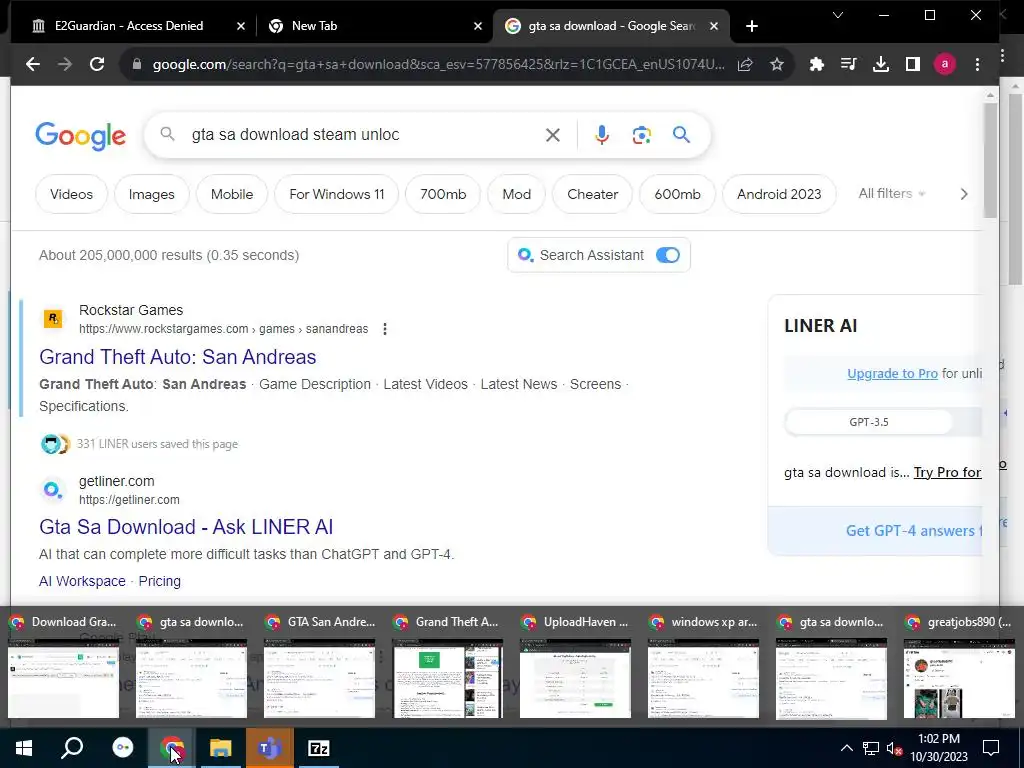This screenshot has height=768, width=1024.
Task: Submit search with blue magnifier icon
Action: pyautogui.click(x=681, y=135)
